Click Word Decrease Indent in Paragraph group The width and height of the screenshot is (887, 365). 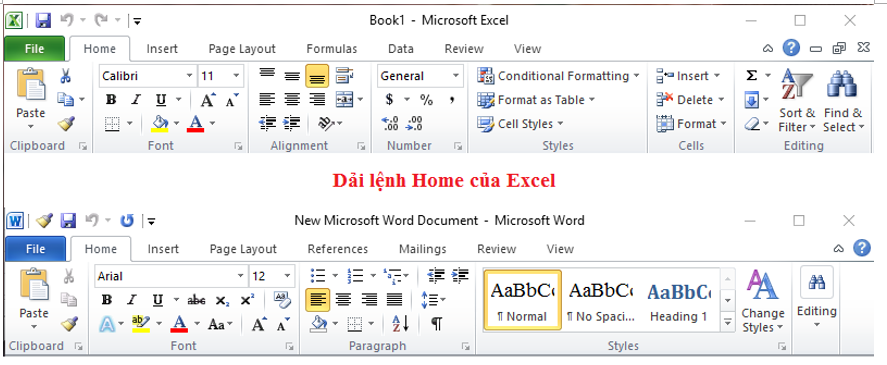436,276
